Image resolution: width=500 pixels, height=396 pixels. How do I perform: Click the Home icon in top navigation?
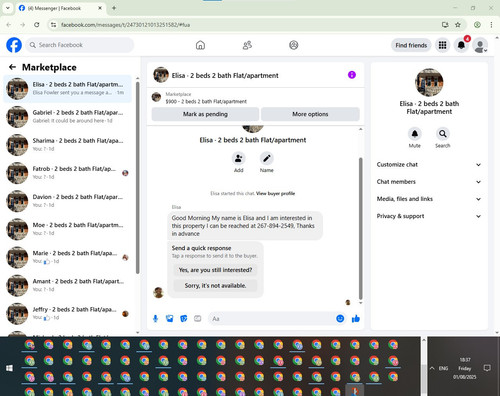point(200,45)
